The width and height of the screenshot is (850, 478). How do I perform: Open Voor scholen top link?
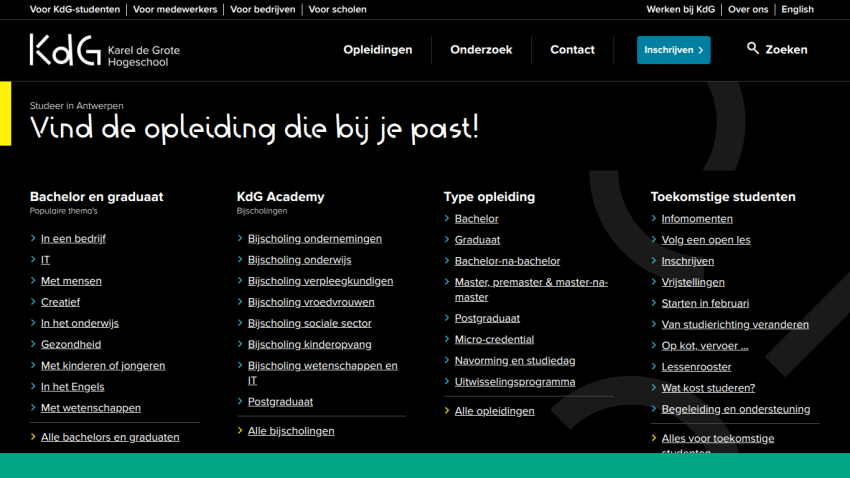click(338, 9)
